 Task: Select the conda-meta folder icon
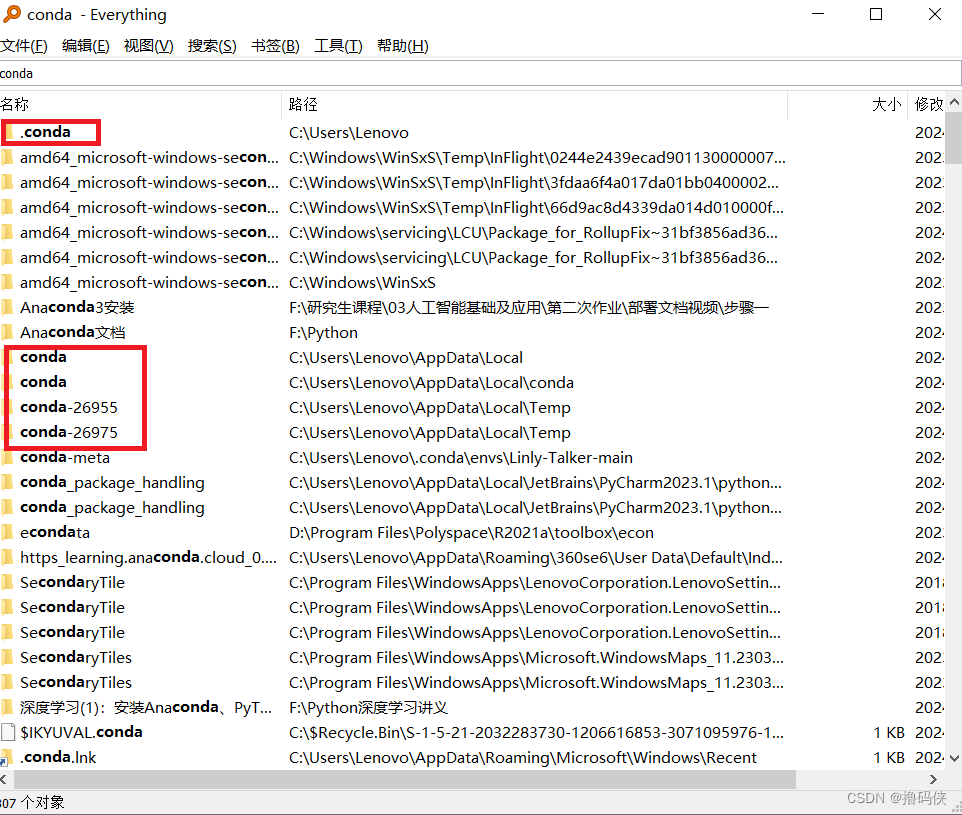(x=7, y=458)
